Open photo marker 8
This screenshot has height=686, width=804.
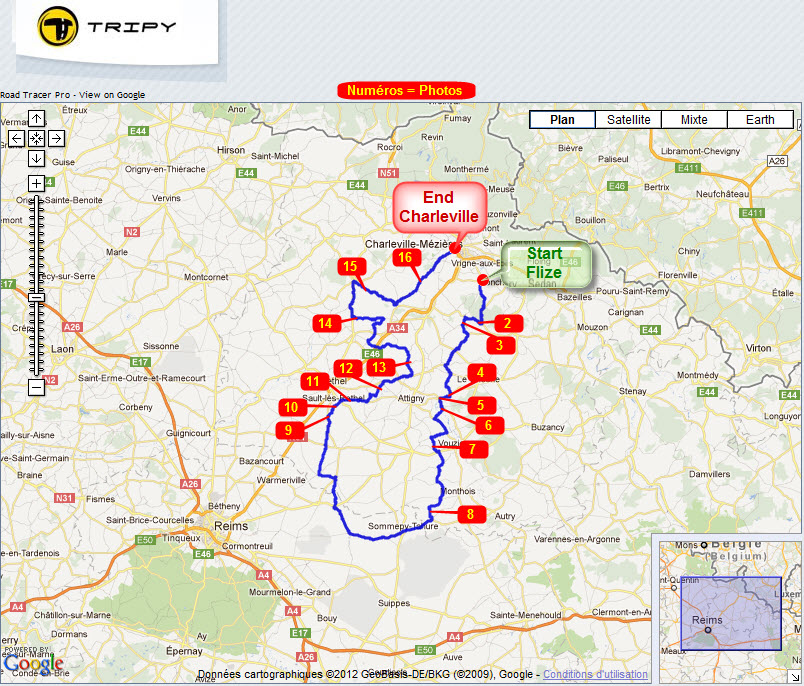(471, 514)
